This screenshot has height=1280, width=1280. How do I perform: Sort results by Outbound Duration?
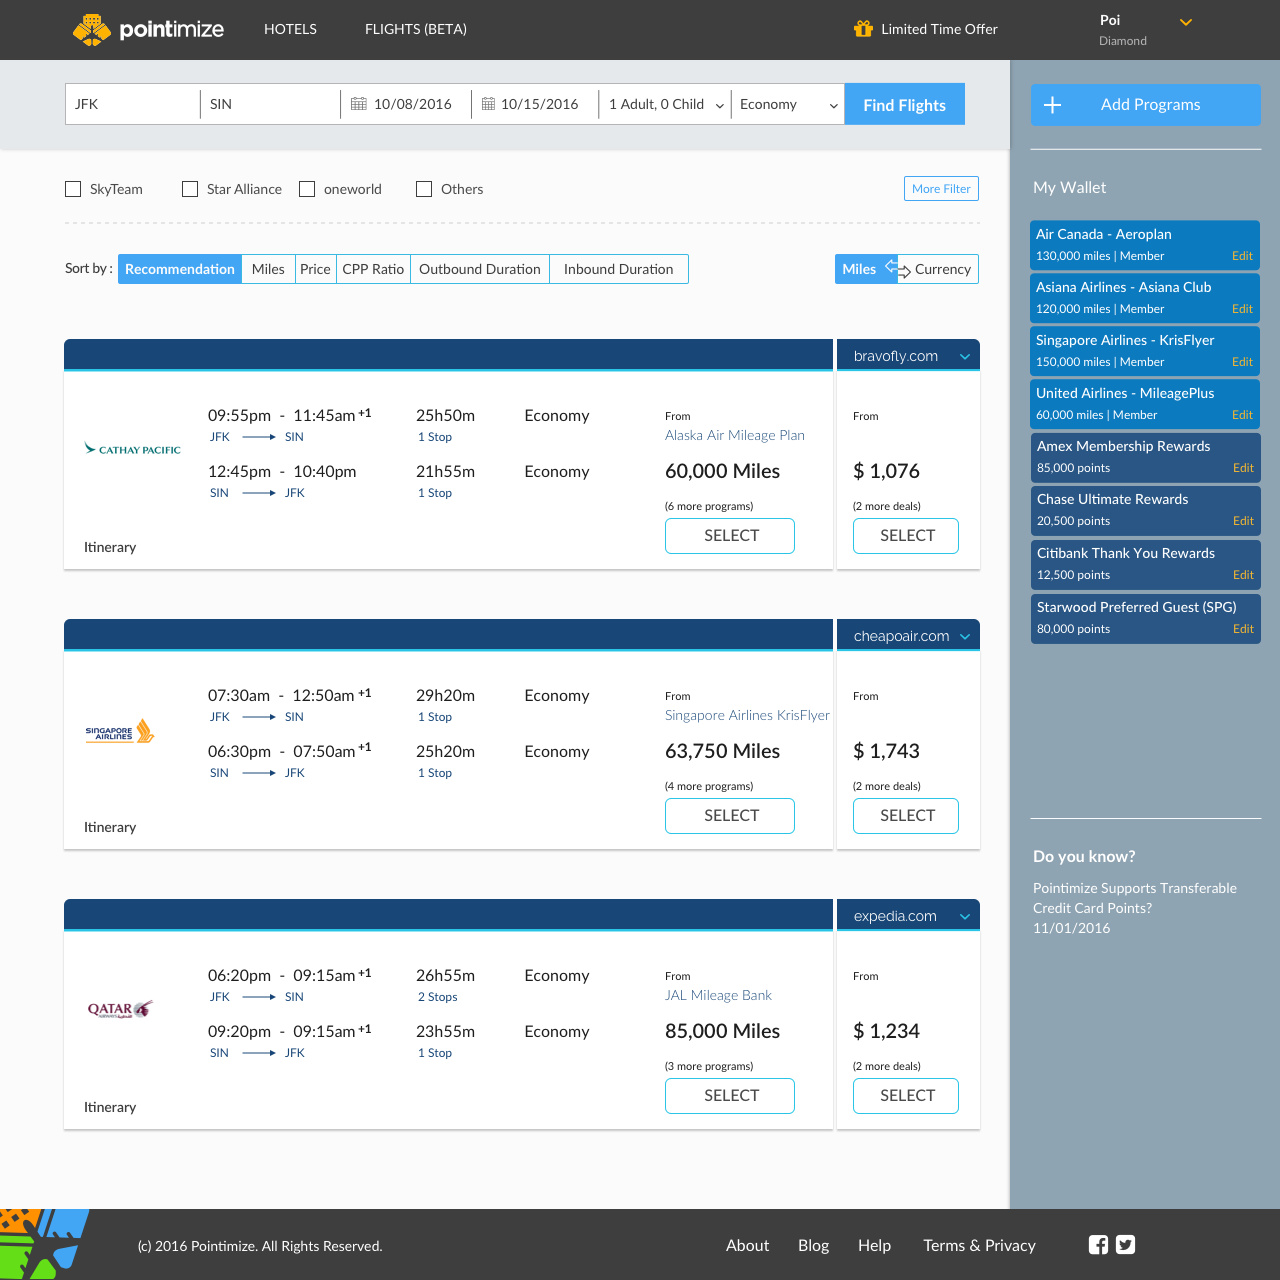[x=480, y=269]
